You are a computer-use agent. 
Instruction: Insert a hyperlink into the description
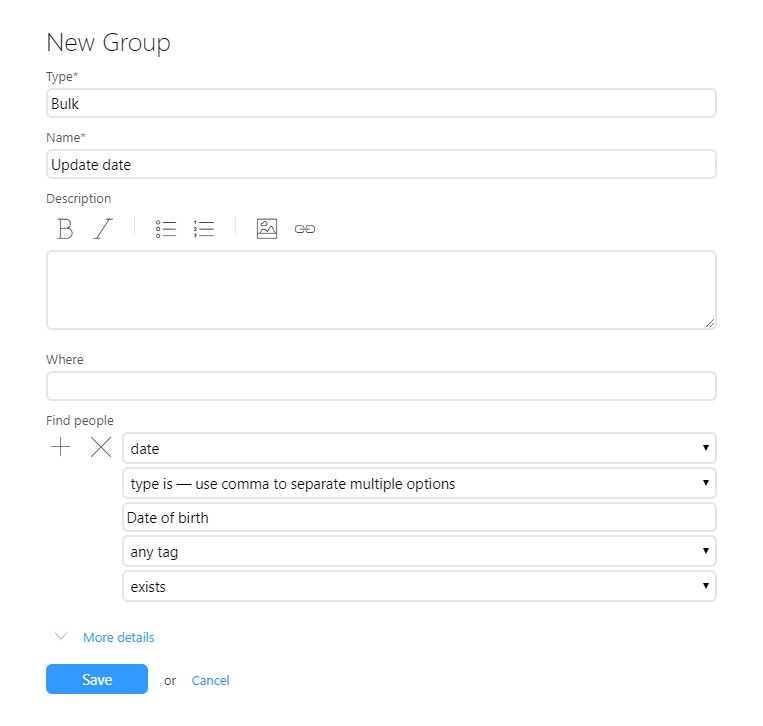coord(305,229)
